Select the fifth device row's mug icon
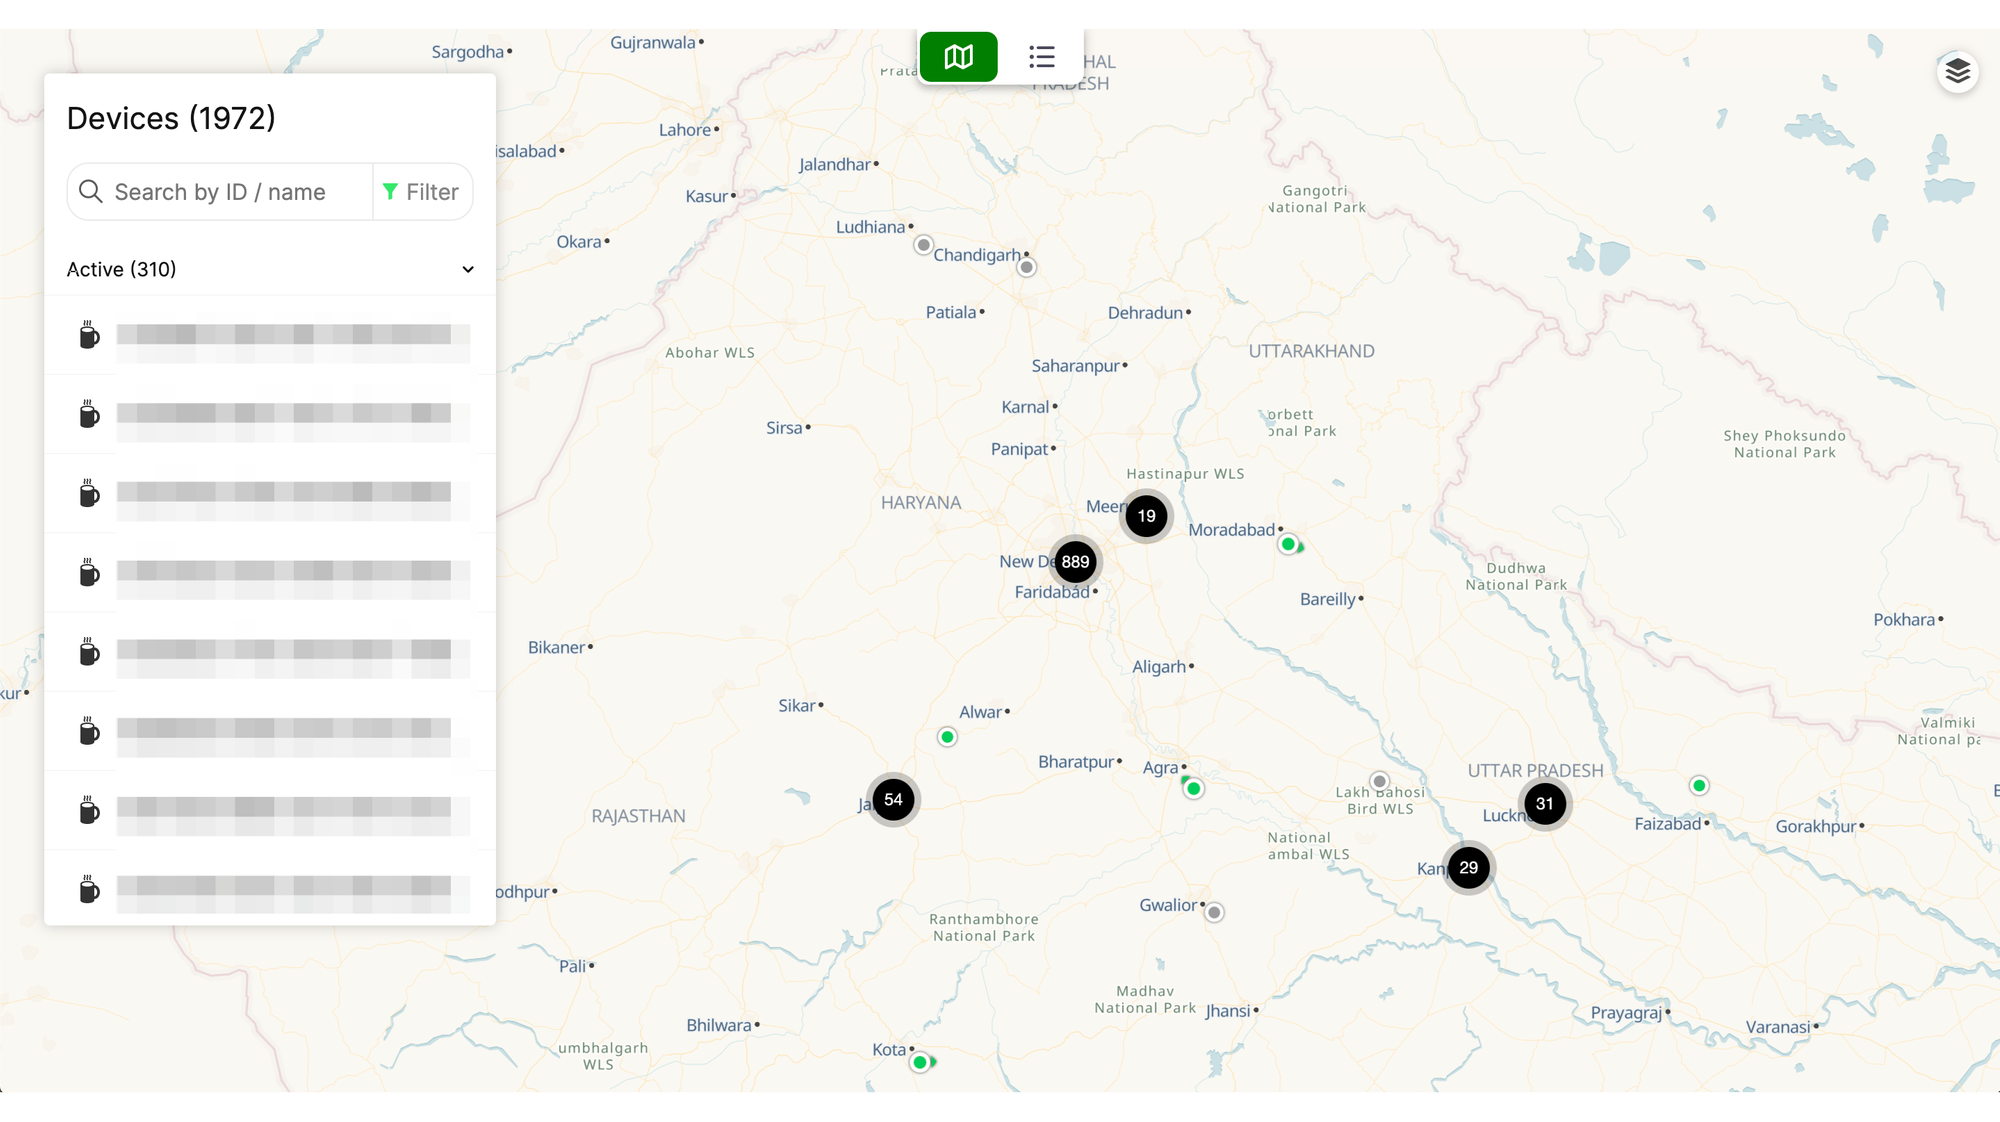Viewport: 2000px width, 1122px height. tap(89, 651)
